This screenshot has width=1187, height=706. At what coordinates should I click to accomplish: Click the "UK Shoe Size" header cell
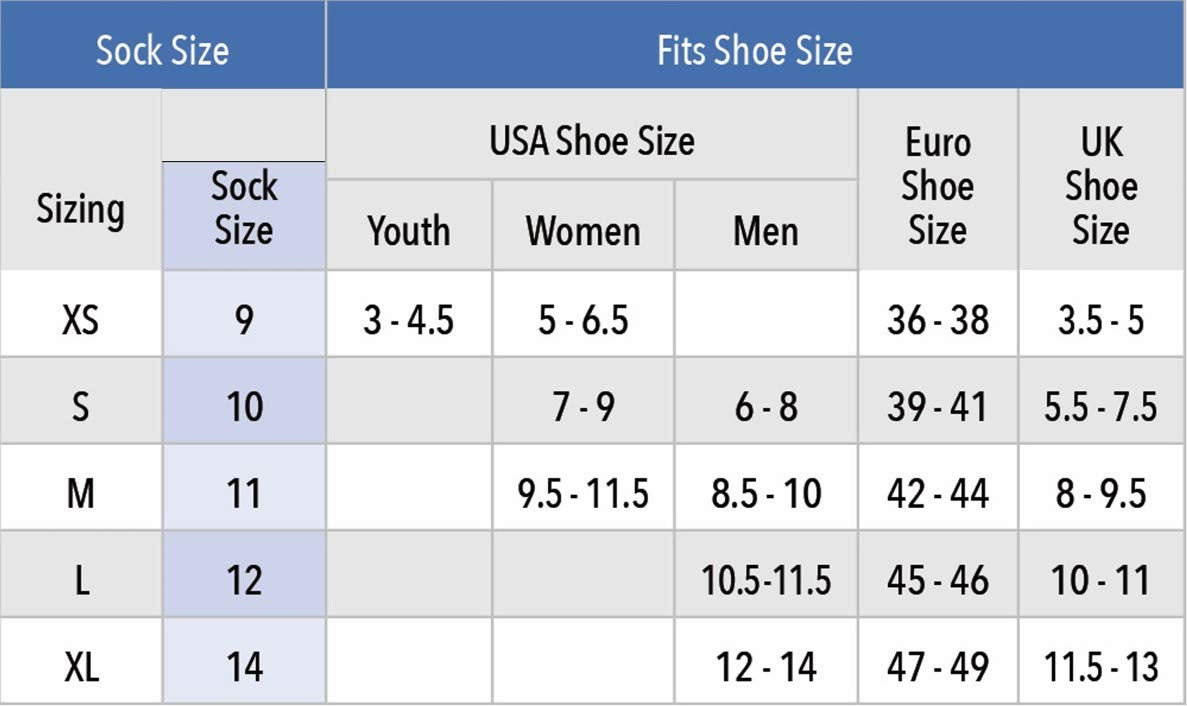(x=1101, y=186)
